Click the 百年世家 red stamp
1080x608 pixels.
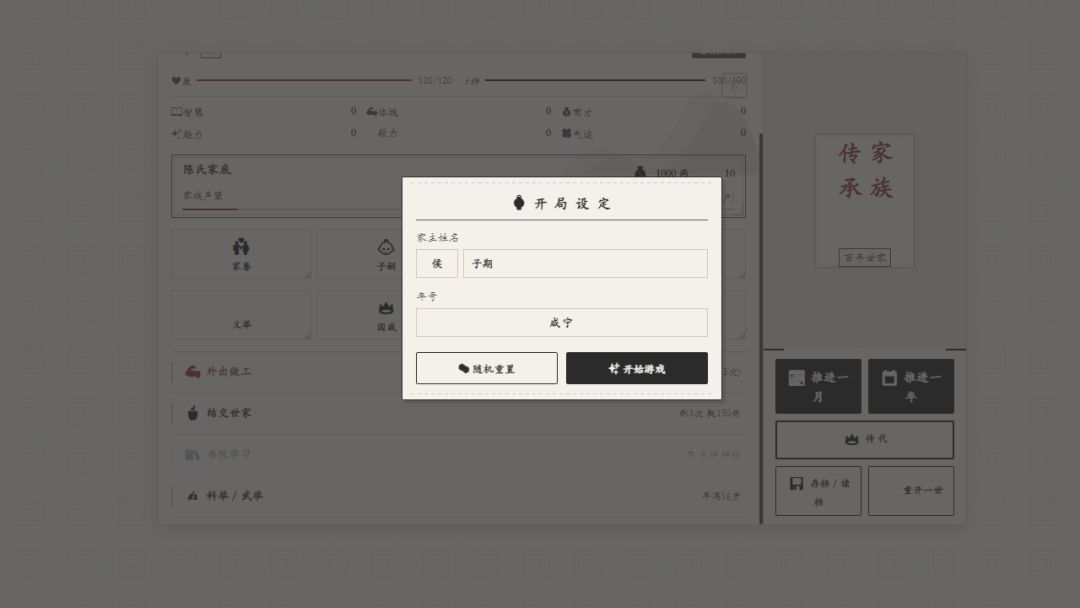[x=864, y=258]
